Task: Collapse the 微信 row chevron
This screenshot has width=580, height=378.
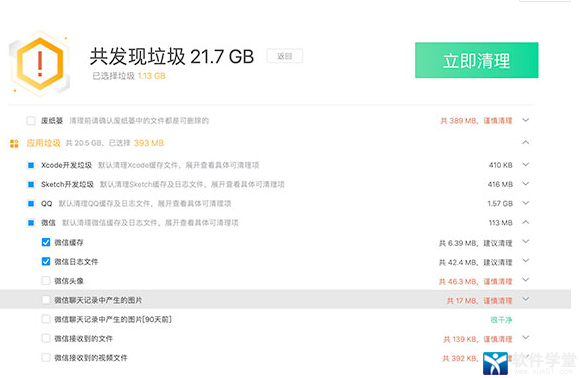Action: pyautogui.click(x=526, y=222)
